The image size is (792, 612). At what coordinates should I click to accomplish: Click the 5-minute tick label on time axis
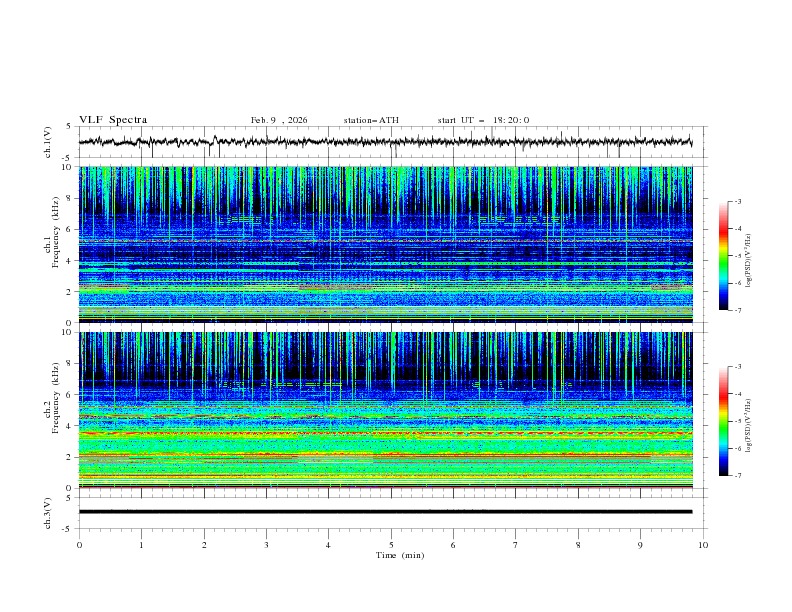(391, 545)
